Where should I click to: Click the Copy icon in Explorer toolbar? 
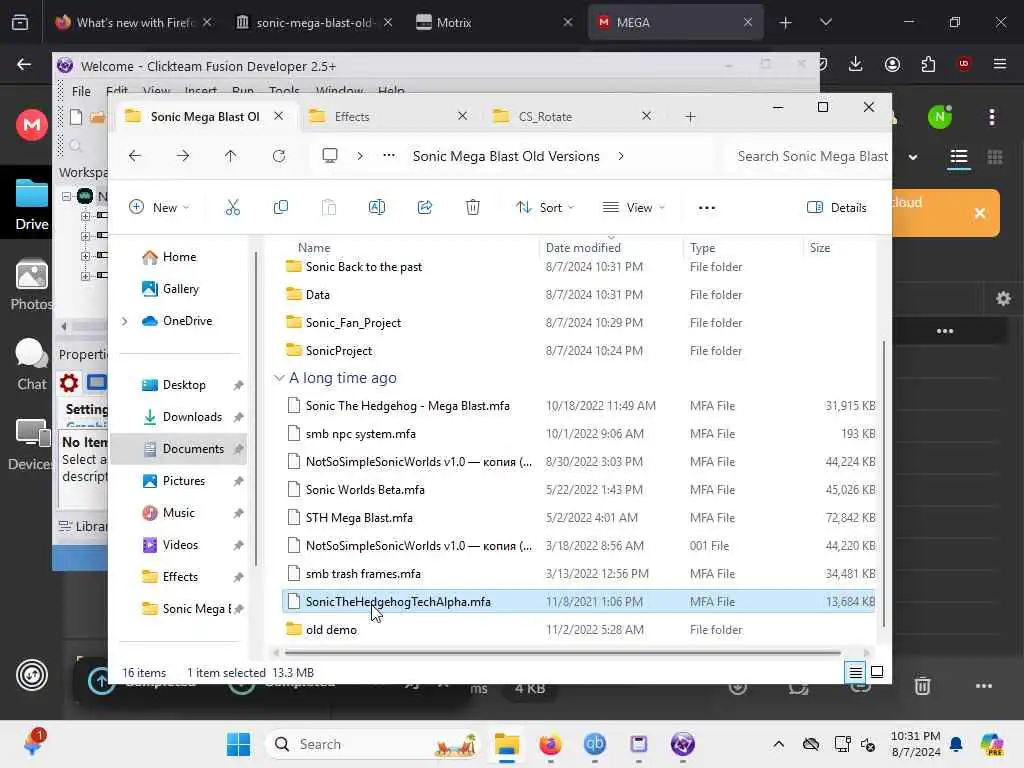(281, 208)
